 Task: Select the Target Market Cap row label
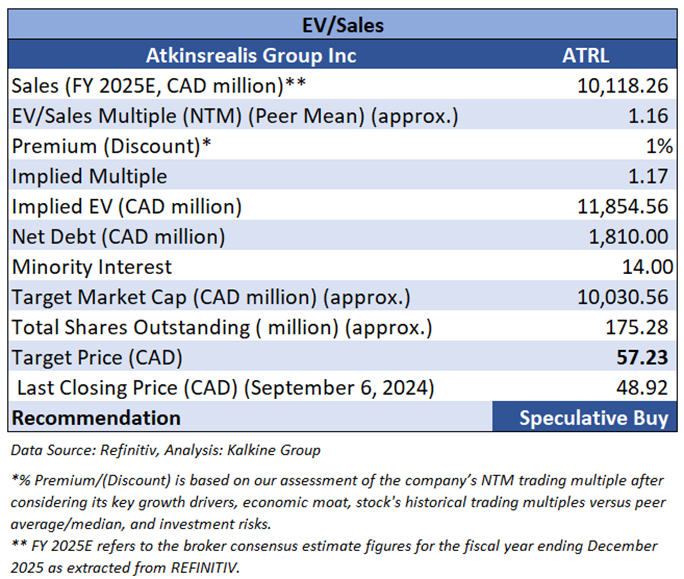[x=211, y=297]
